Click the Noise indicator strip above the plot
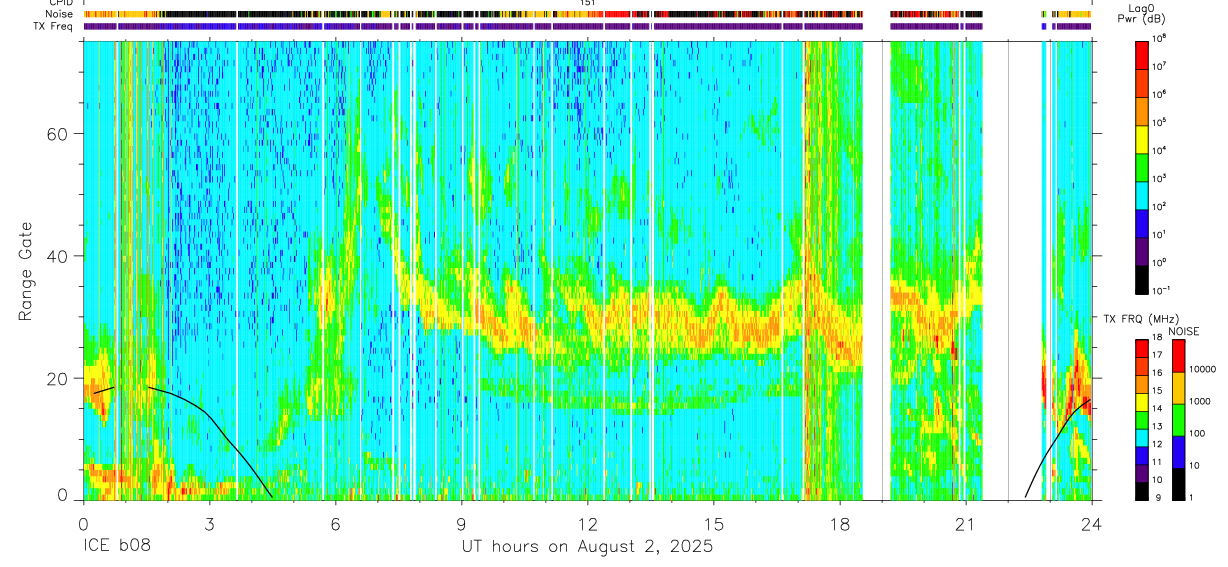 tap(587, 14)
